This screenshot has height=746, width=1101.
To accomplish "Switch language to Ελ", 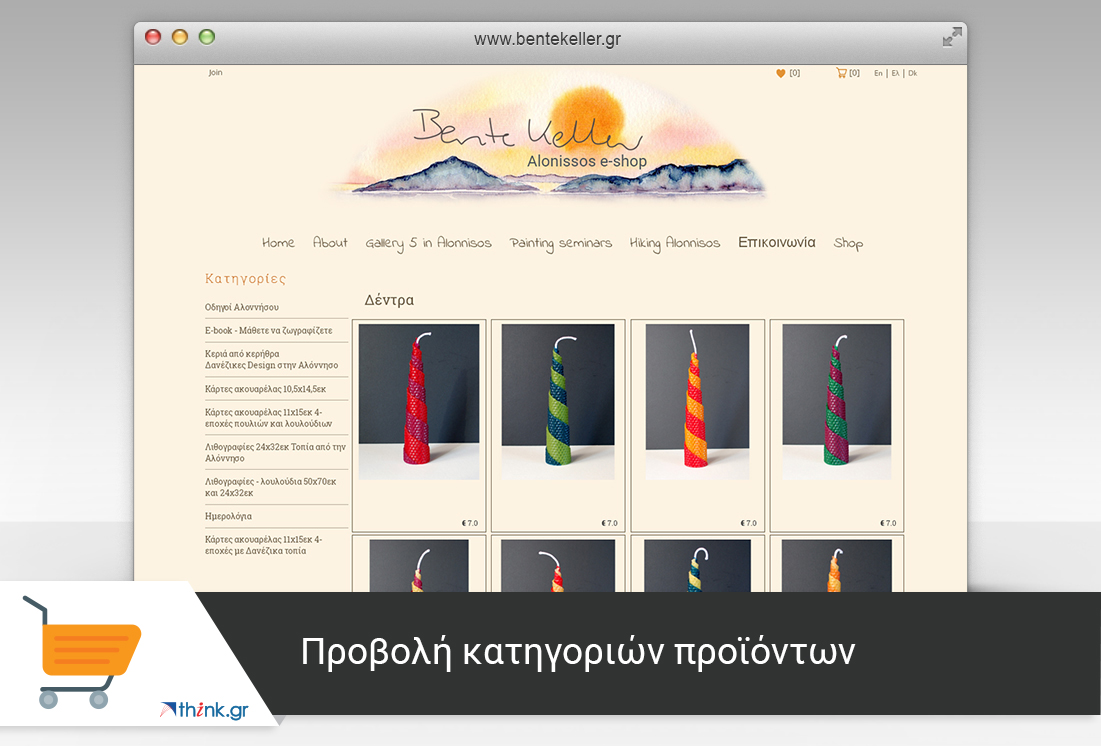I will [x=895, y=73].
